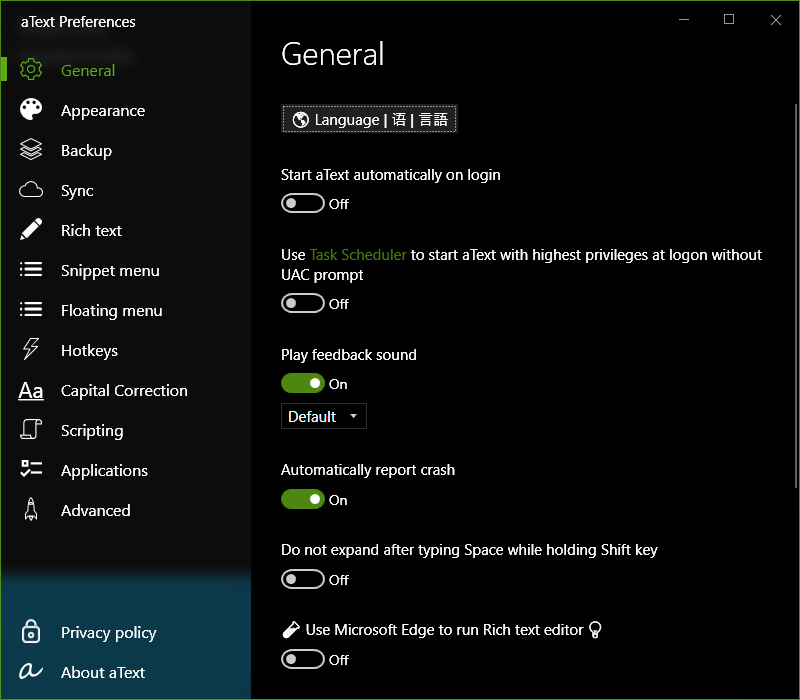Click the Backup layers icon
800x700 pixels.
pyautogui.click(x=31, y=149)
